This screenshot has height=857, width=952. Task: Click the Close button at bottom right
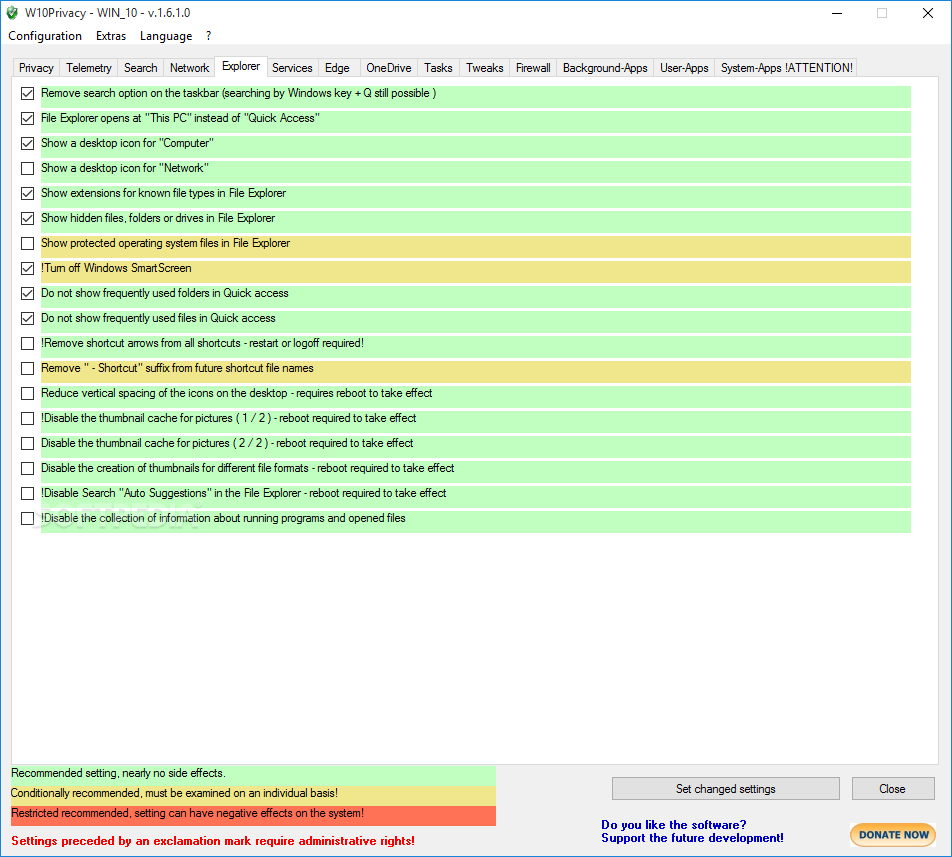click(x=892, y=788)
